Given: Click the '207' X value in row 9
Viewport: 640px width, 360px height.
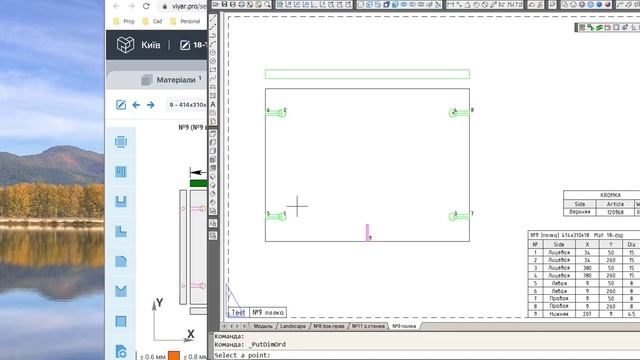Looking at the screenshot, I should 587,314.
